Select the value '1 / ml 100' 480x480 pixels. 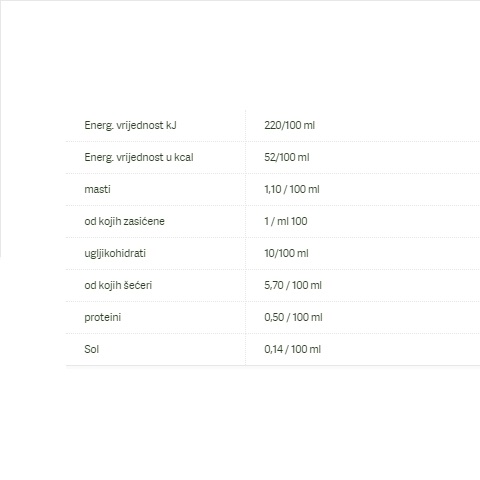pyautogui.click(x=286, y=221)
